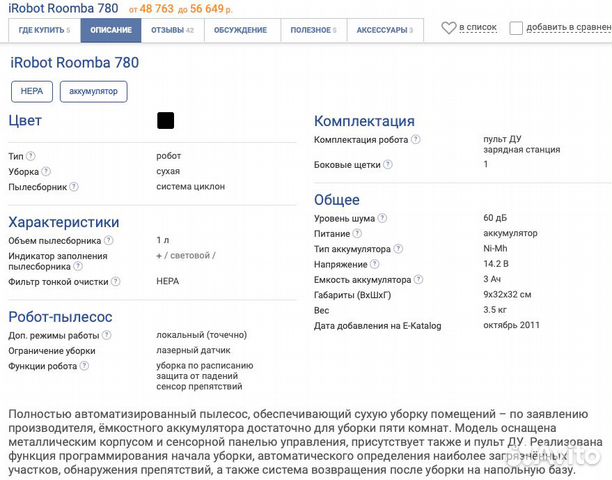Click the в список link
The image size is (612, 480).
478,27
